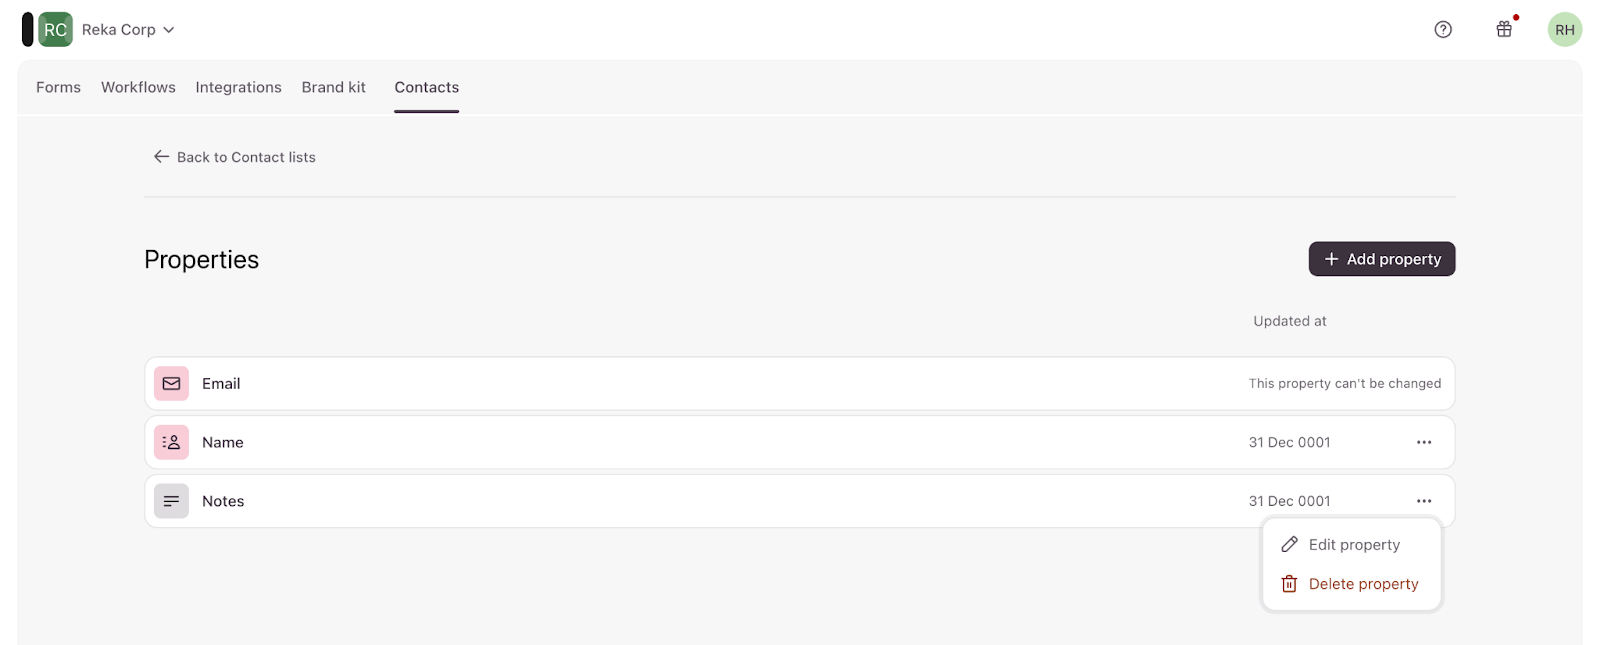Image resolution: width=1600 pixels, height=645 pixels.
Task: Open the Name row three-dot menu
Action: coord(1424,442)
